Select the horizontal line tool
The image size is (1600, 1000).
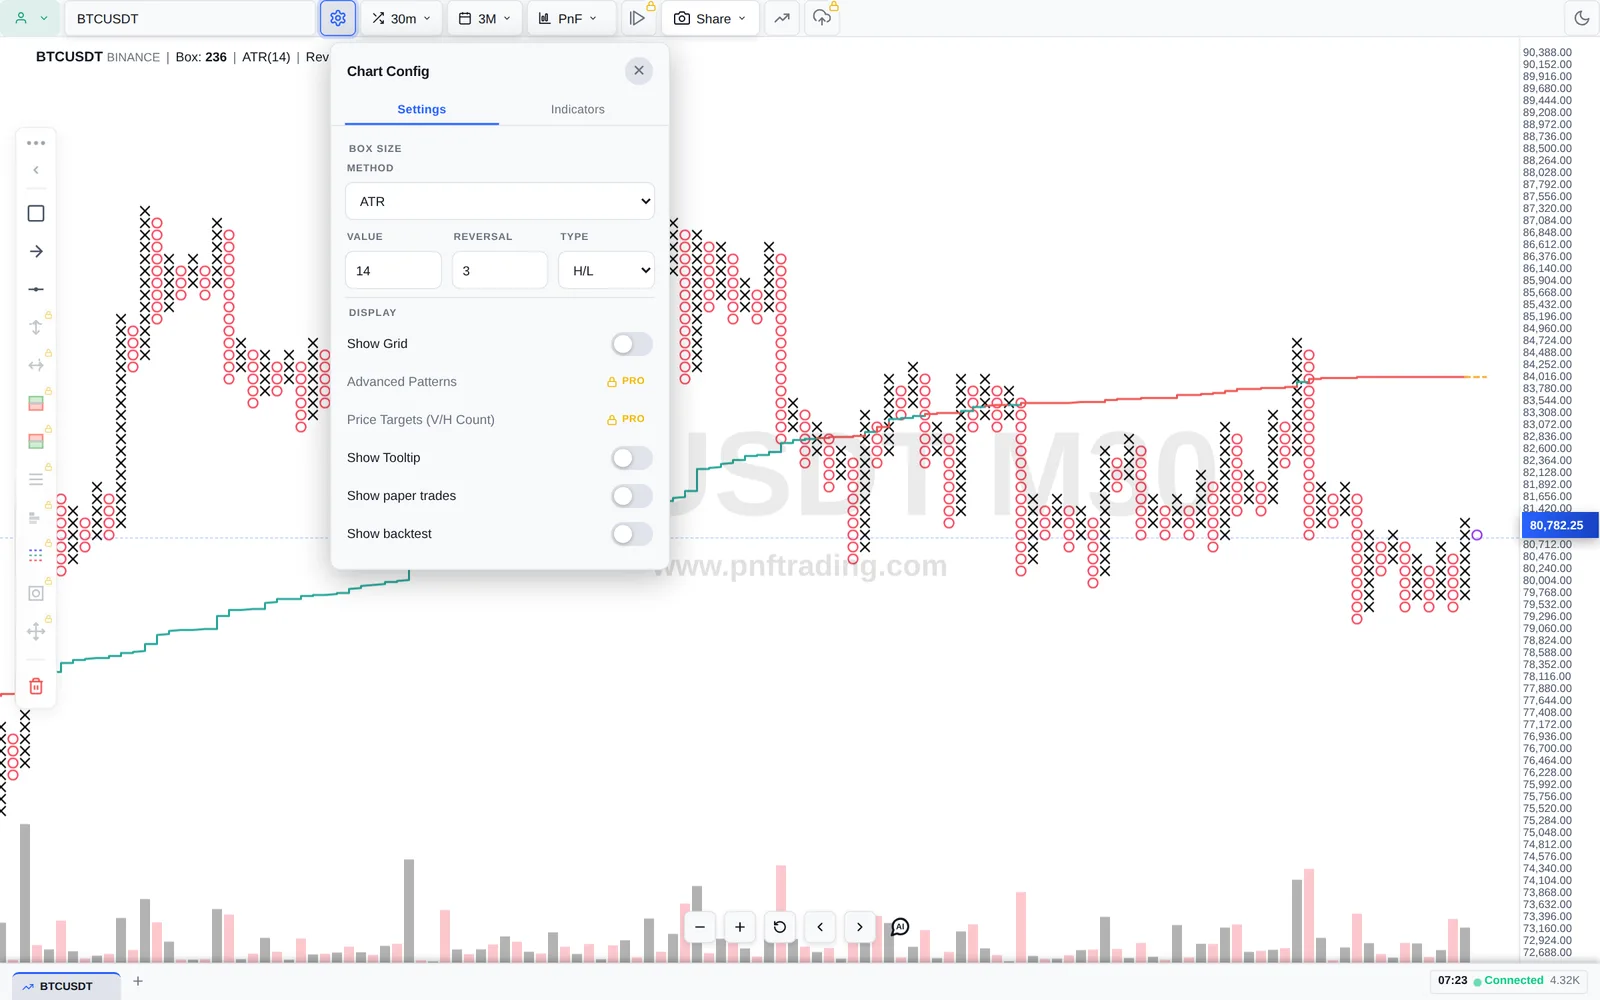36,289
